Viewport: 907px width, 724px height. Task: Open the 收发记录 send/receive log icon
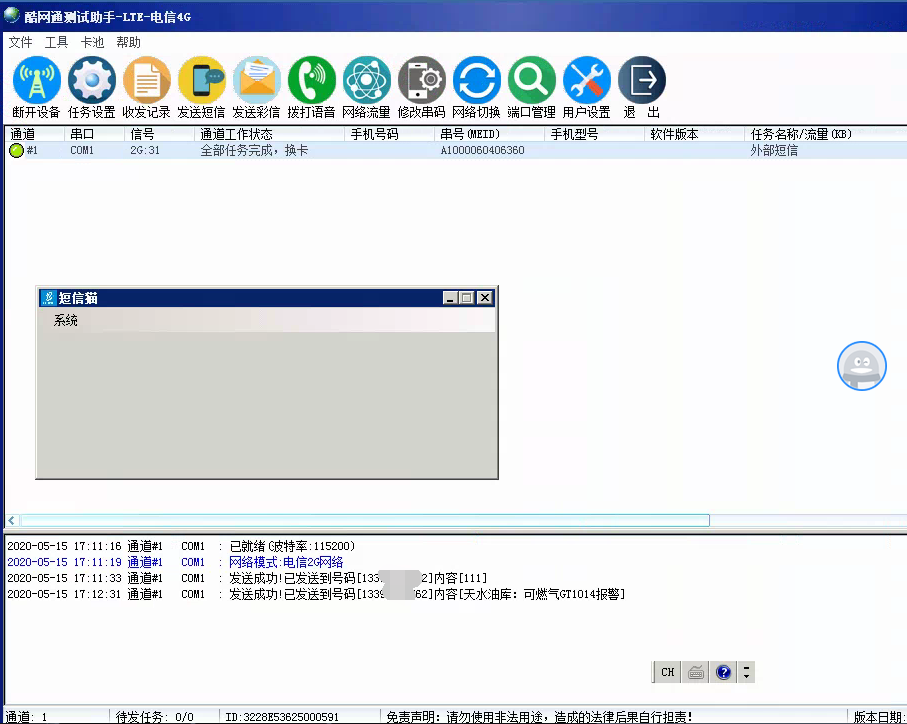(x=147, y=80)
